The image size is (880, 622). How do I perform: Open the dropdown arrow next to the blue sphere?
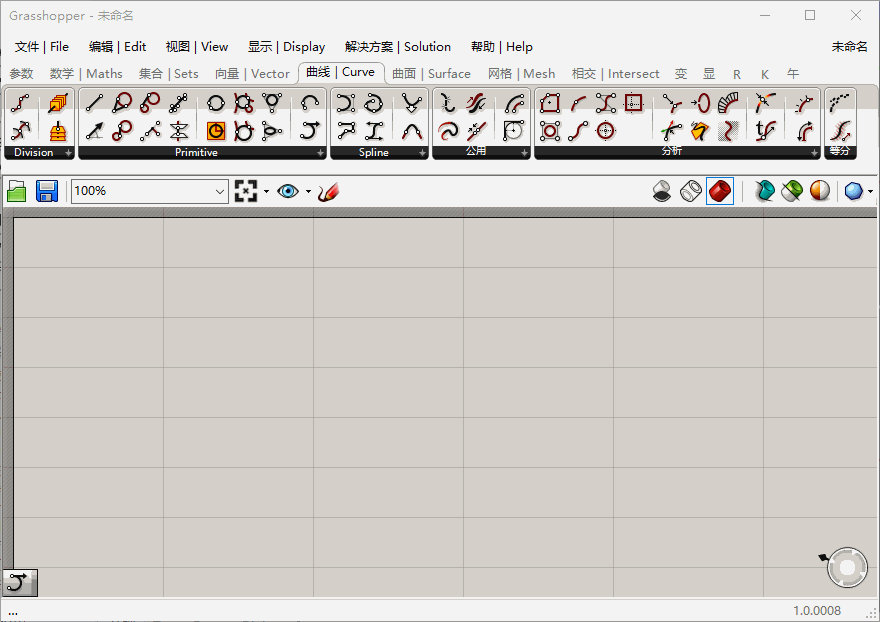click(x=870, y=191)
